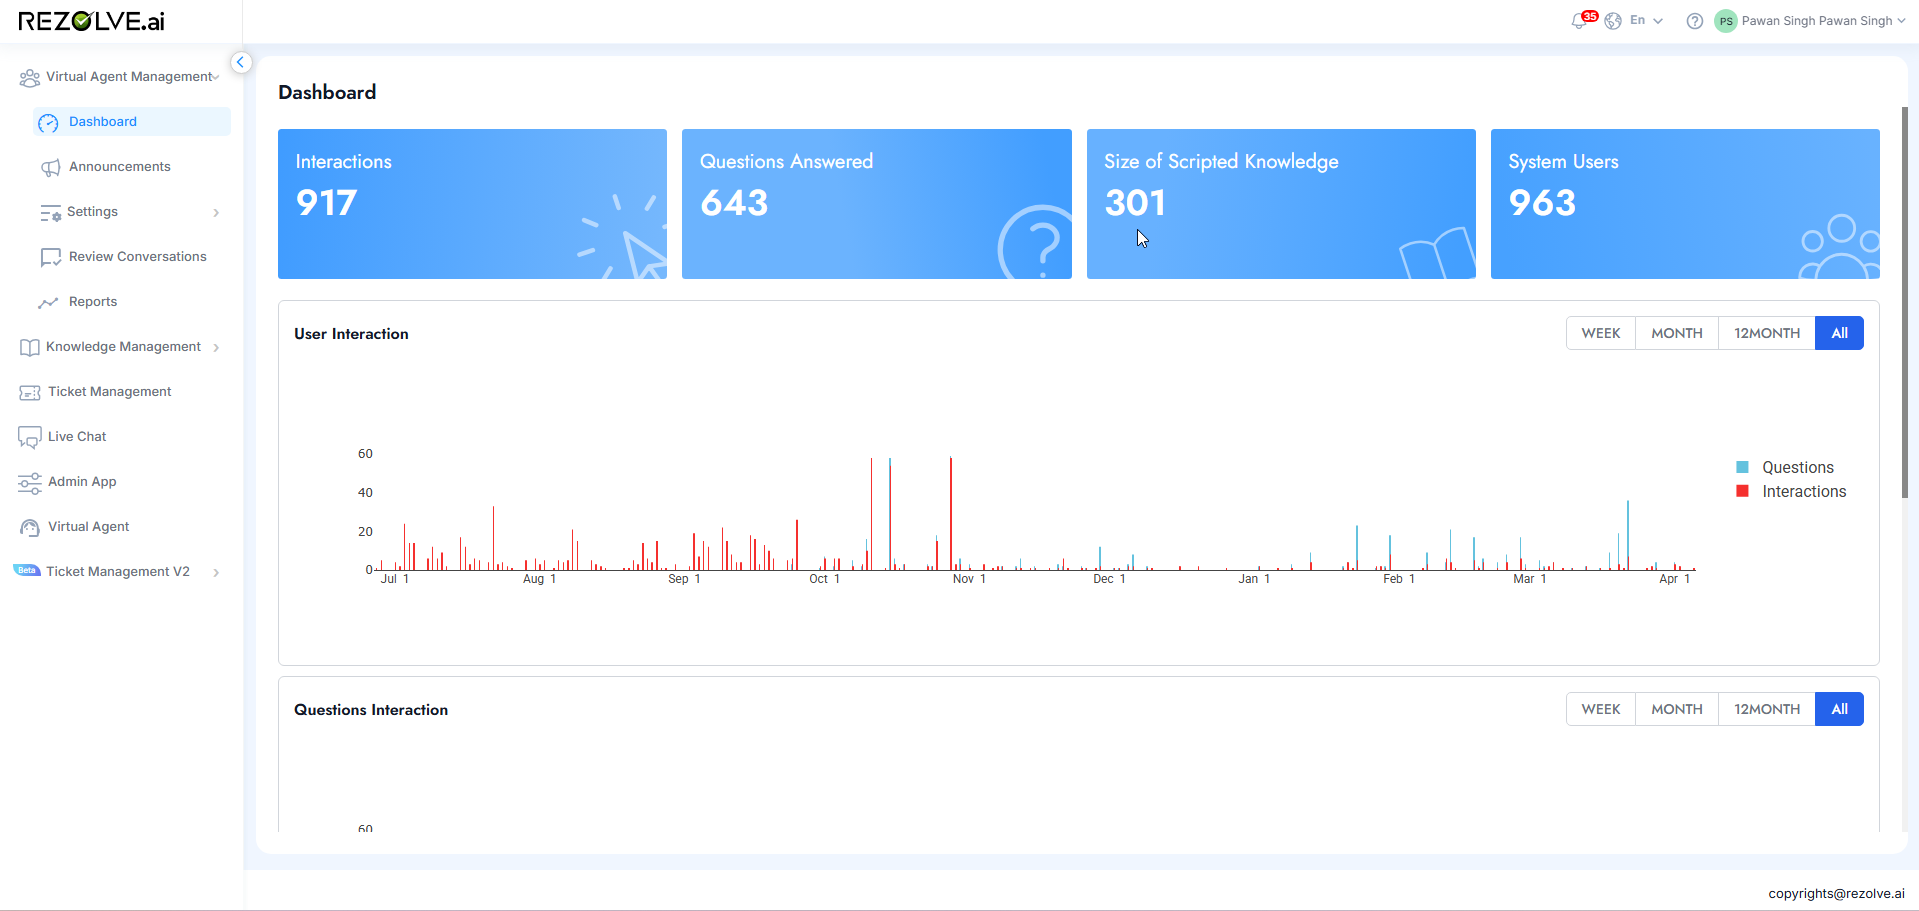Viewport: 1919px width, 911px height.
Task: Click the Reports line chart icon
Action: [48, 303]
